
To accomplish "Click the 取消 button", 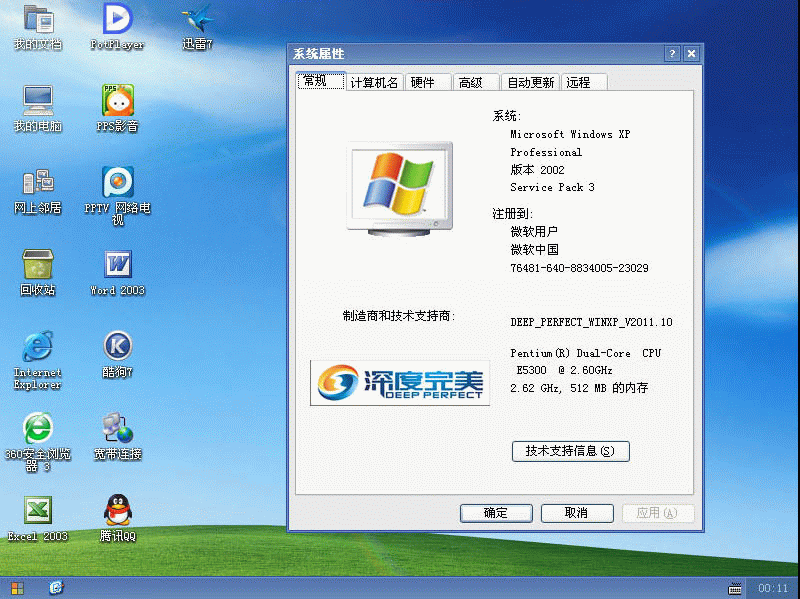I will [x=577, y=513].
